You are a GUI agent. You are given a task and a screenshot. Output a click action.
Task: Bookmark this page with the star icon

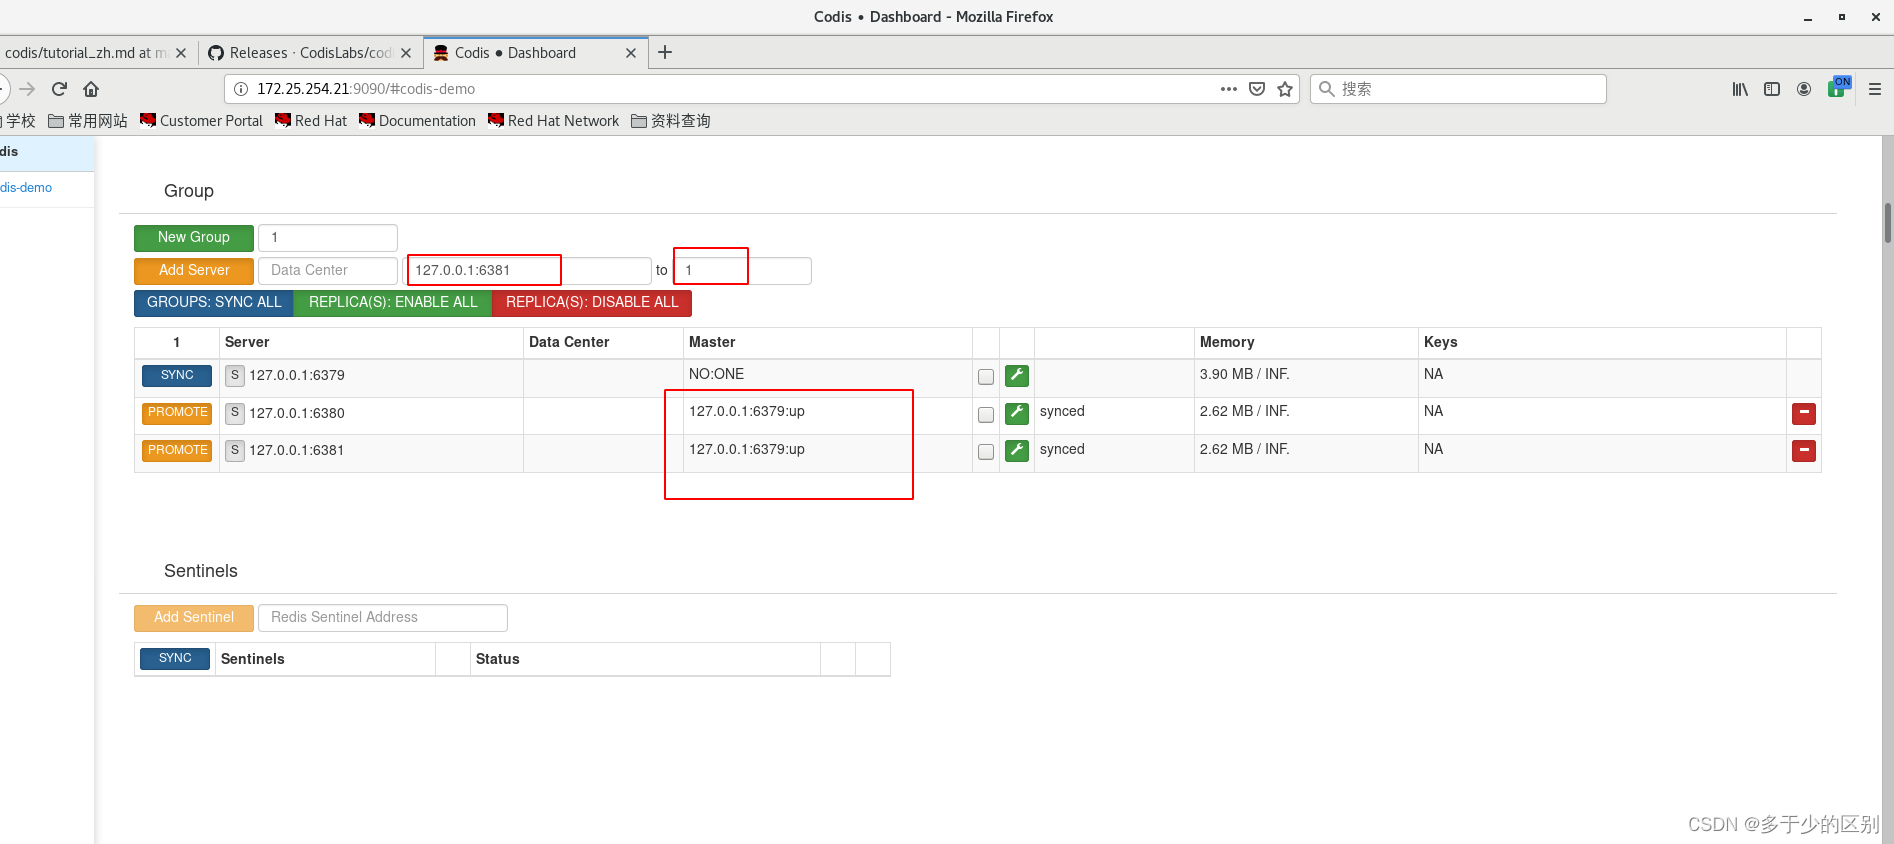(x=1285, y=89)
